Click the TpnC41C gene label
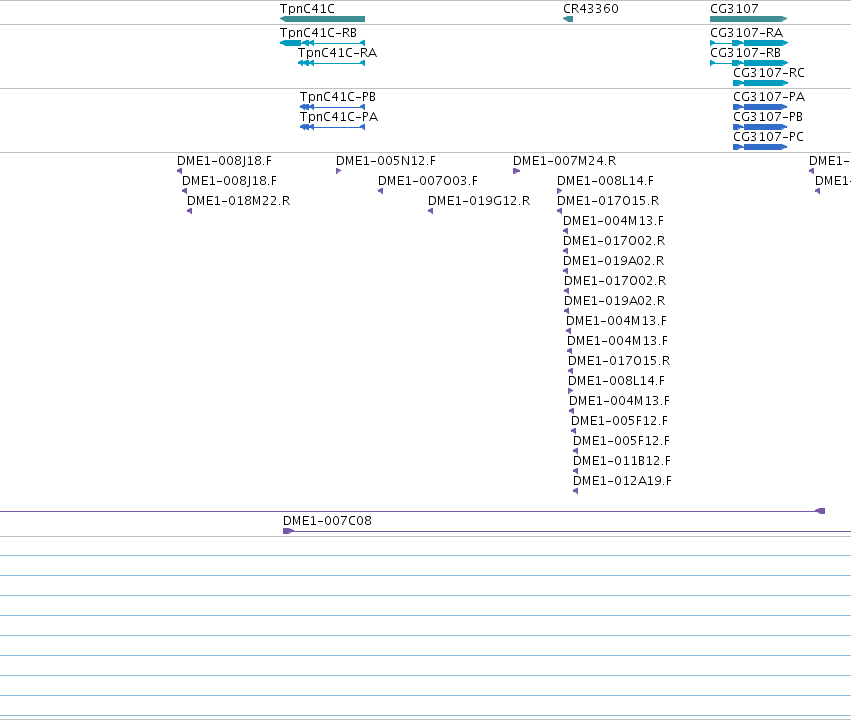Screen dimensions: 851x720 coord(307,9)
